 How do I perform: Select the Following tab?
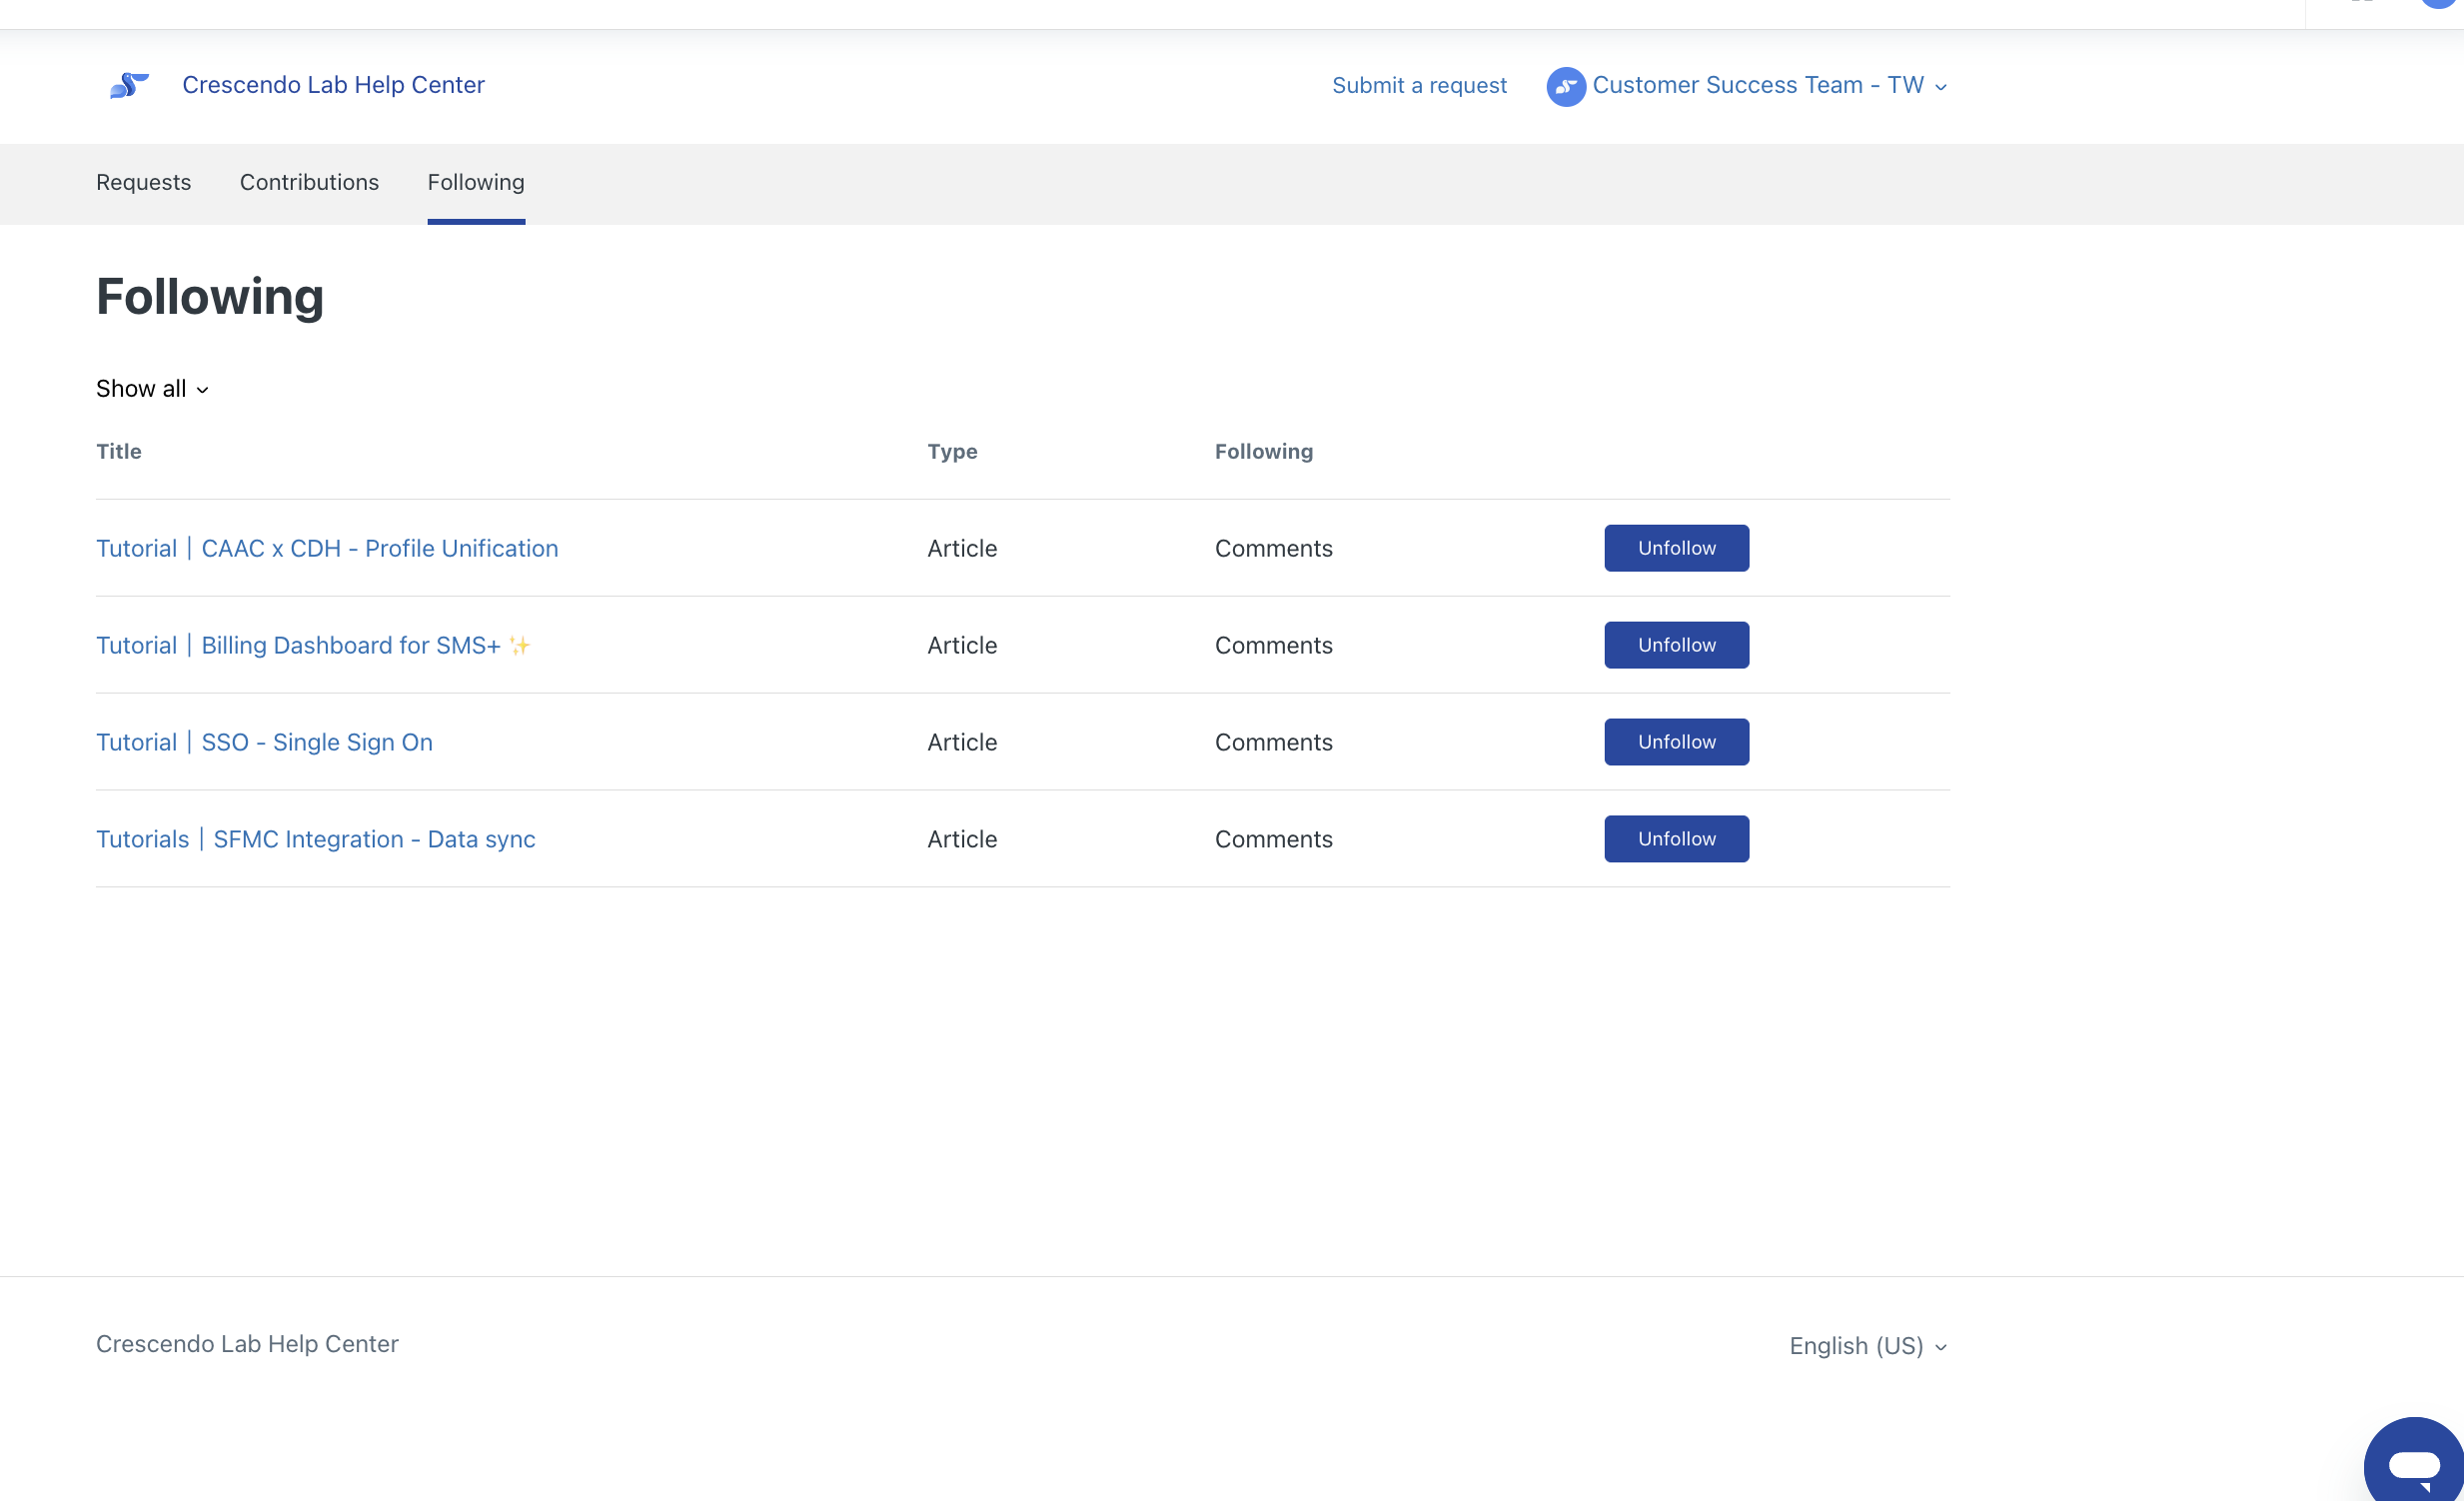(476, 182)
